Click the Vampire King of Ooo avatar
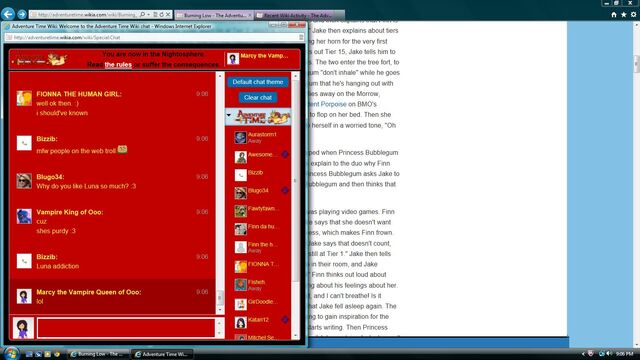The image size is (640, 360). tap(24, 216)
